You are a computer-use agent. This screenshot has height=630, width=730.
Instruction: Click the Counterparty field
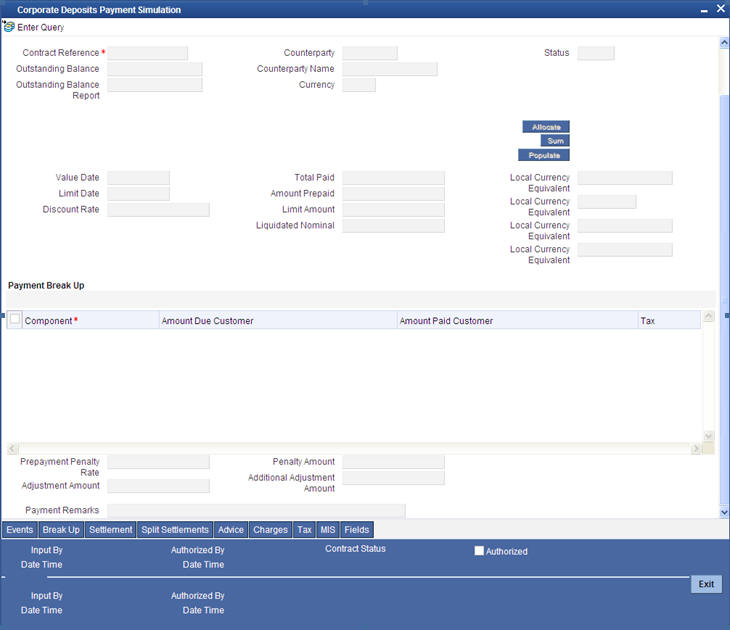click(370, 53)
